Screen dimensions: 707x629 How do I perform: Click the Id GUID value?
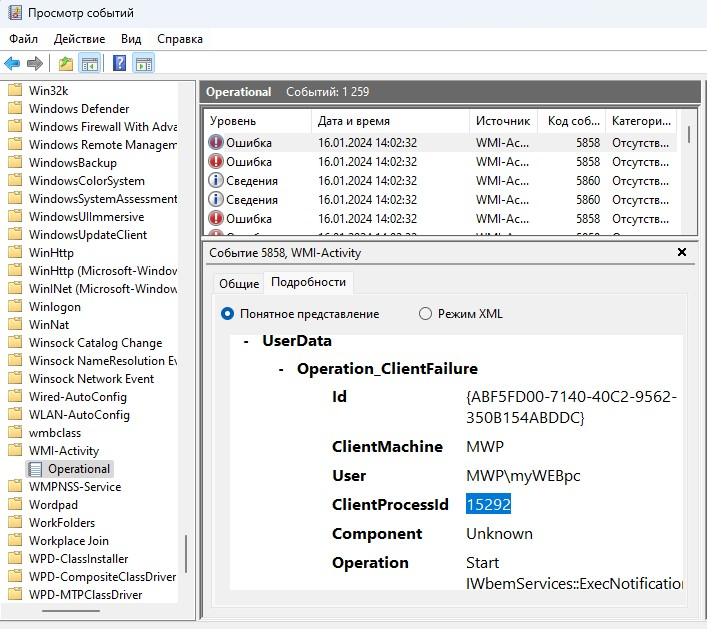point(571,407)
